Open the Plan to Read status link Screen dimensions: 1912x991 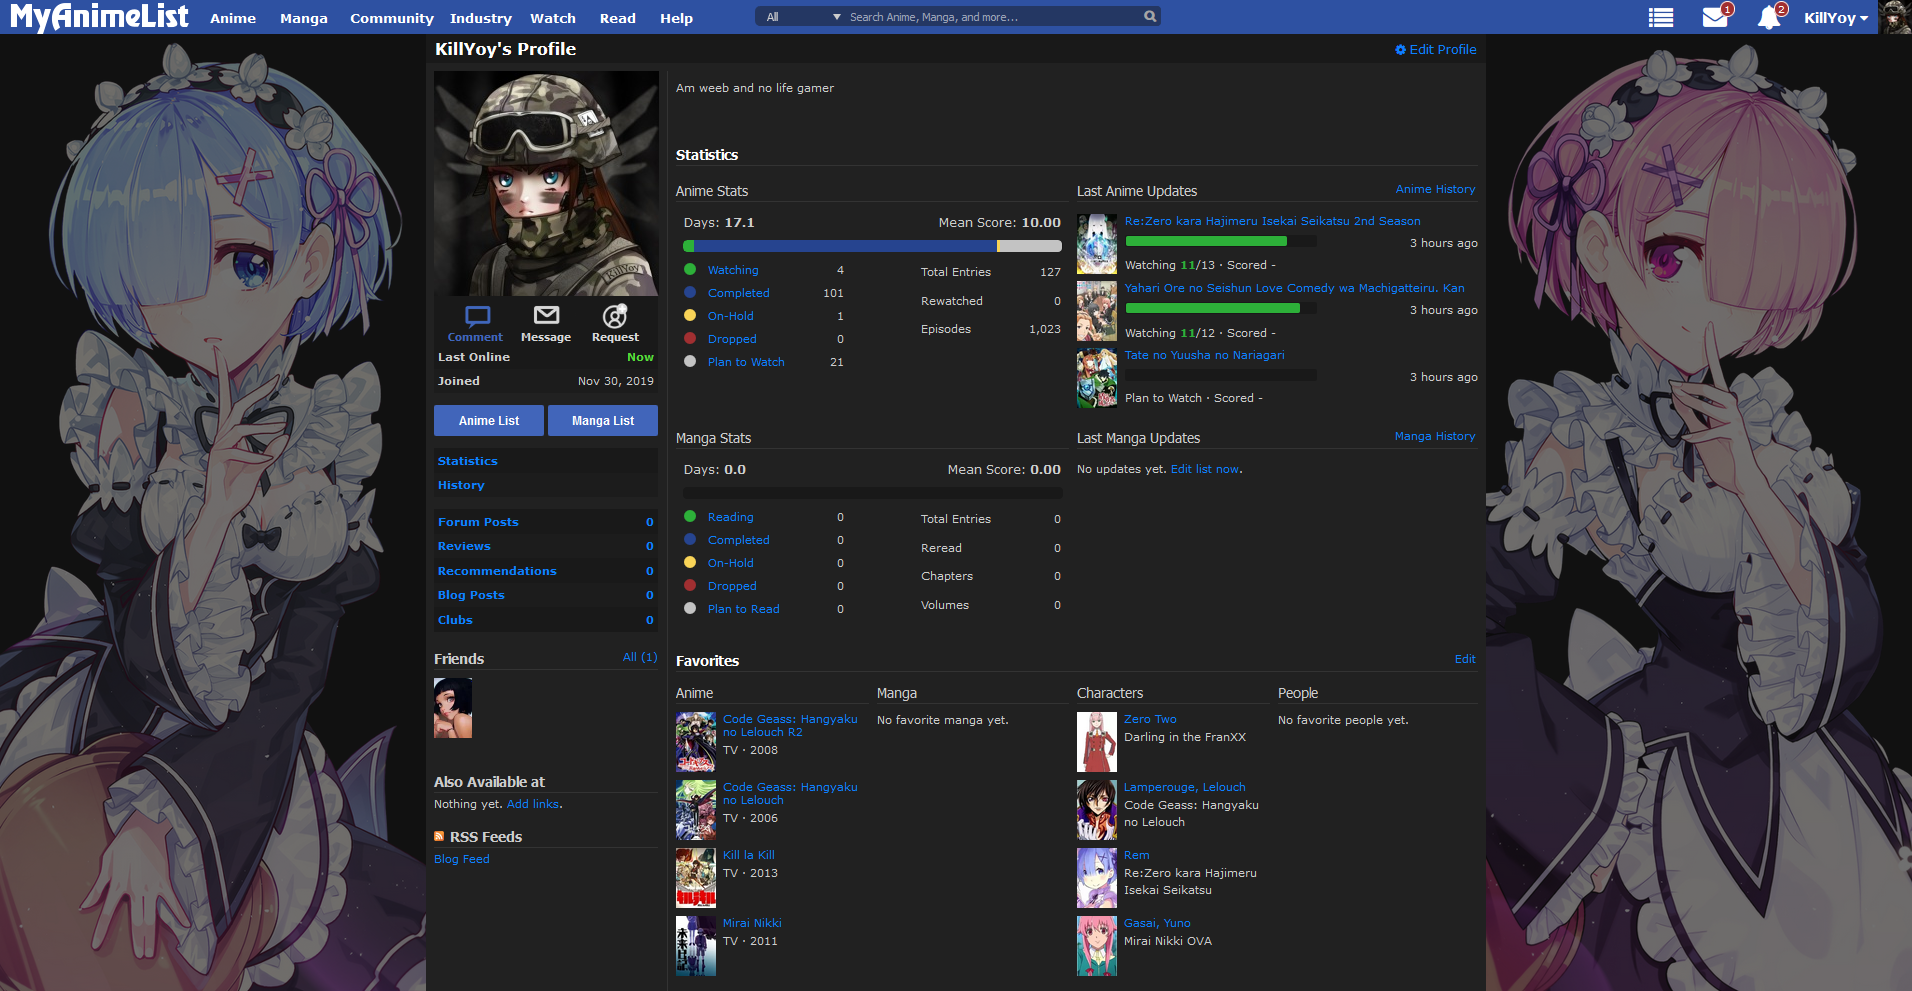click(x=744, y=609)
